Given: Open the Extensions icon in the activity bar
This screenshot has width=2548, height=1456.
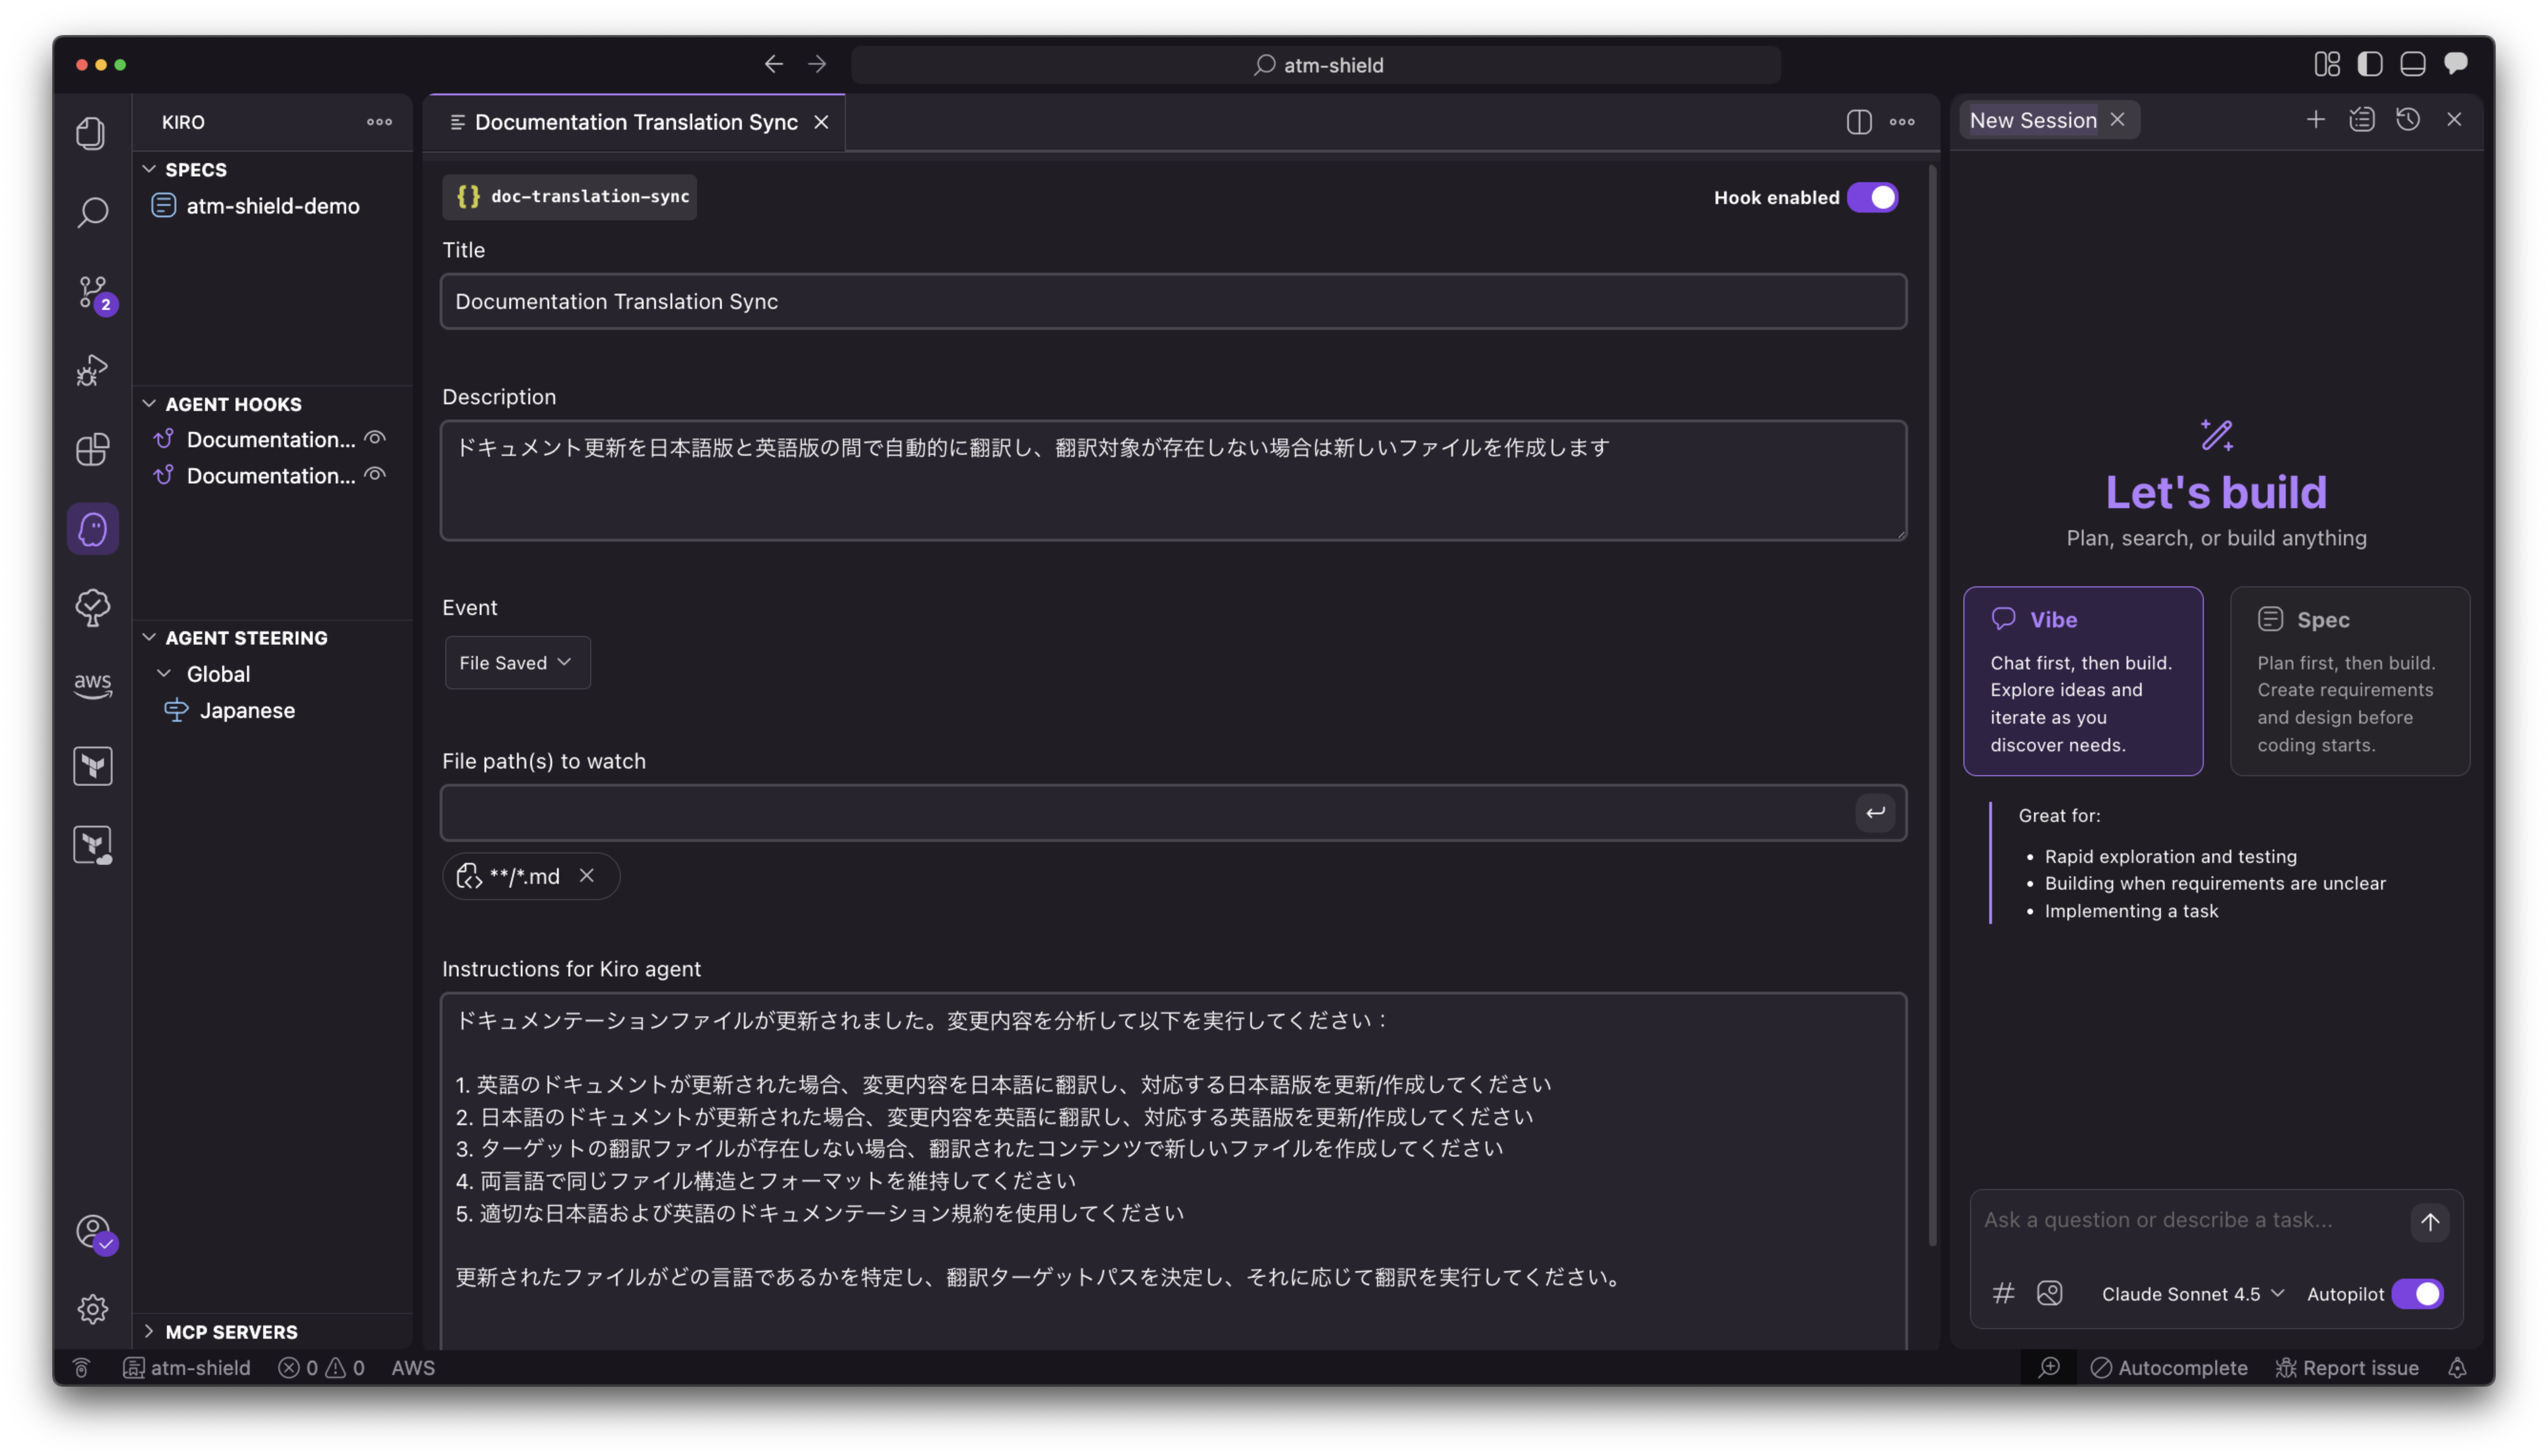Looking at the screenshot, I should pos(93,450).
